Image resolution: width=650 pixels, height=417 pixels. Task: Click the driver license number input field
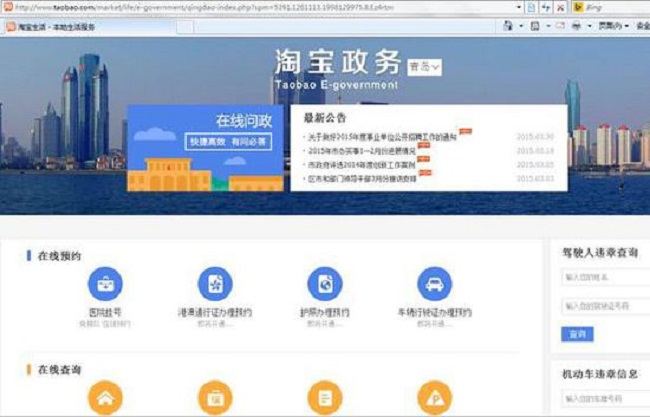pyautogui.click(x=606, y=306)
